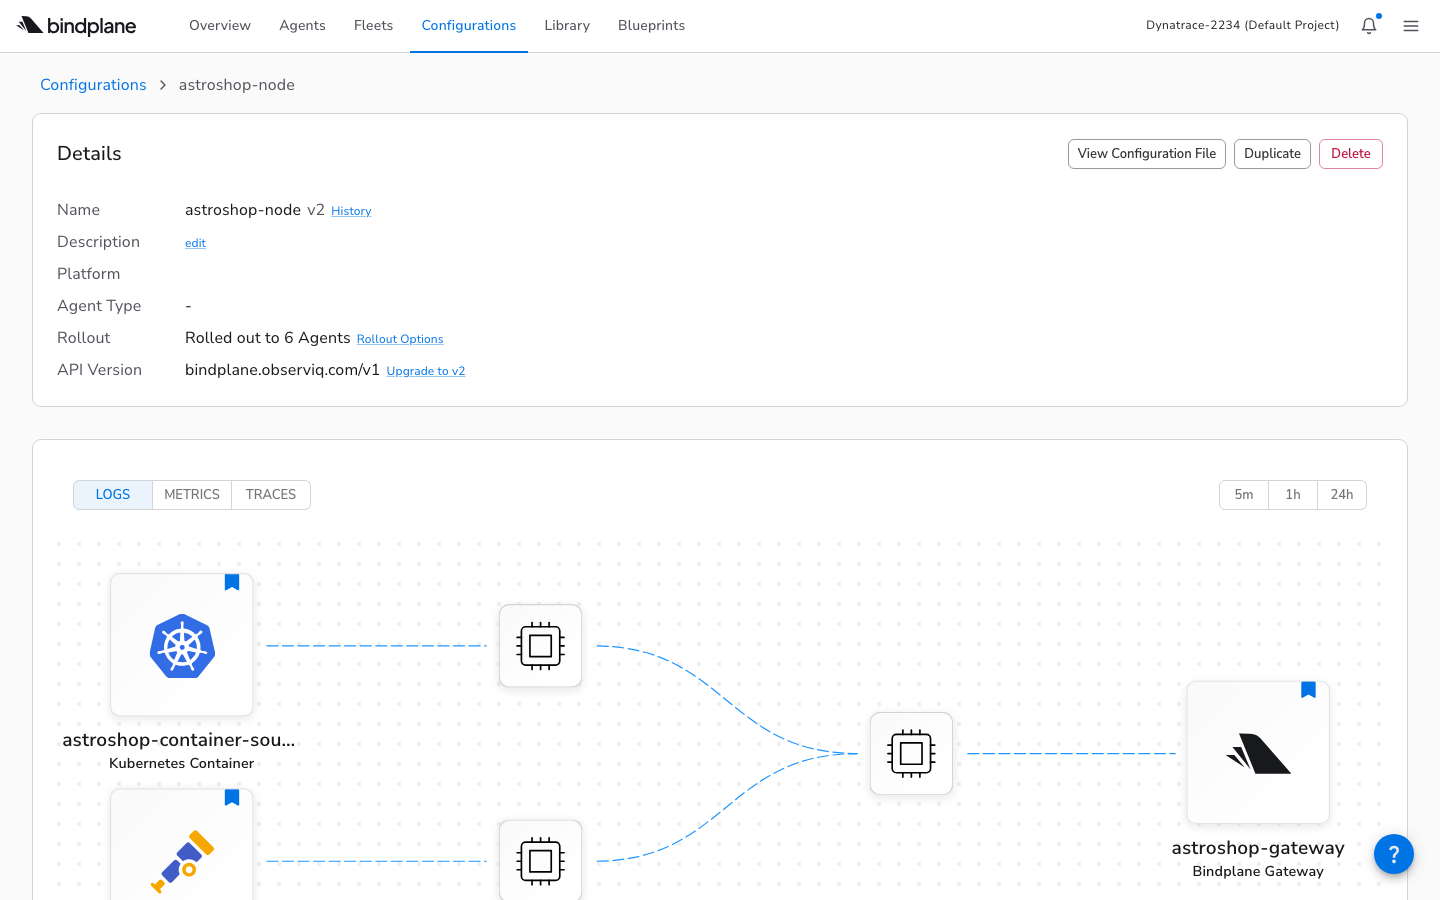
Task: Open the bottom-row processor node
Action: coord(540,860)
